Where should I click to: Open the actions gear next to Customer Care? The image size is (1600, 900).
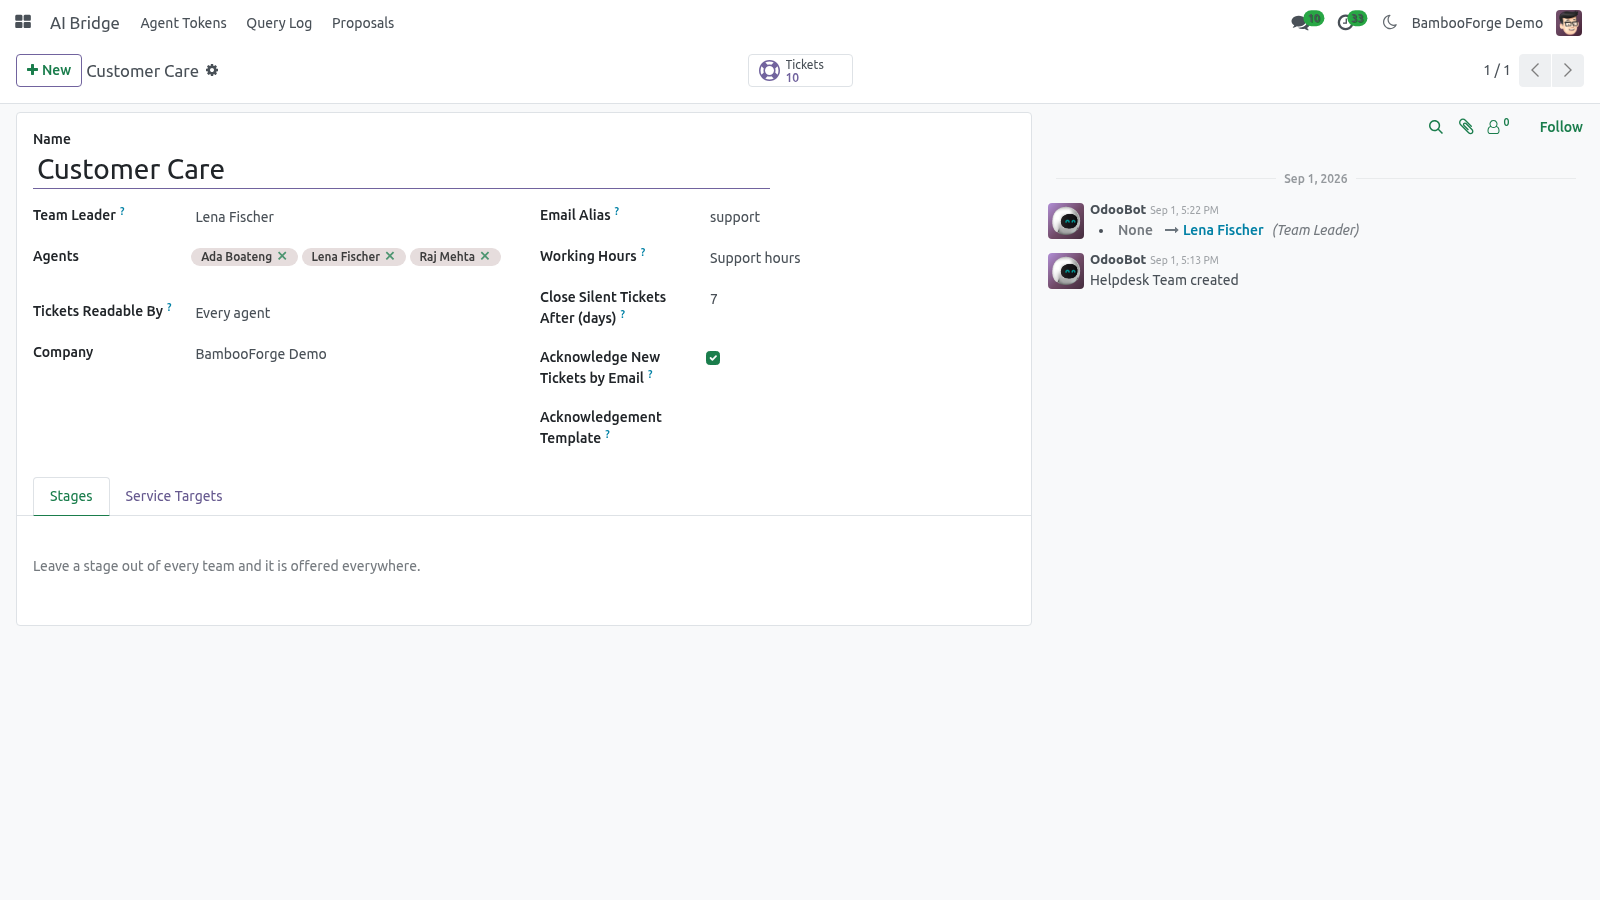212,70
